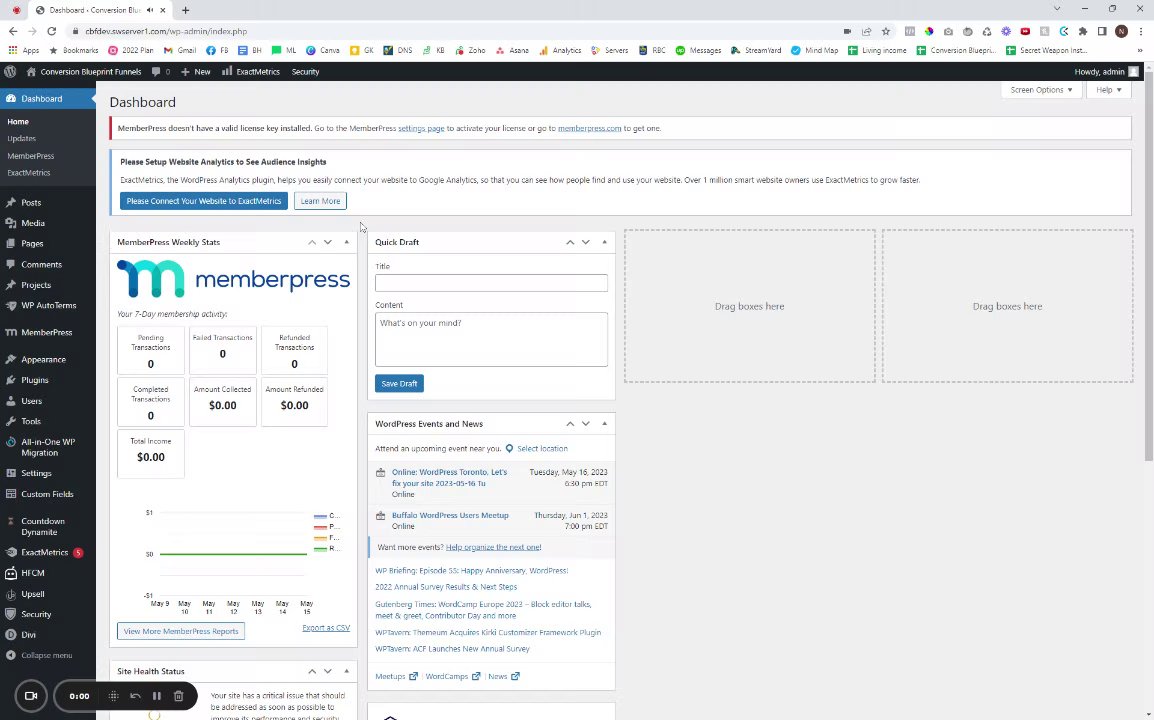Open MemberPress main sidebar menu
Image resolution: width=1154 pixels, height=720 pixels.
(48, 333)
